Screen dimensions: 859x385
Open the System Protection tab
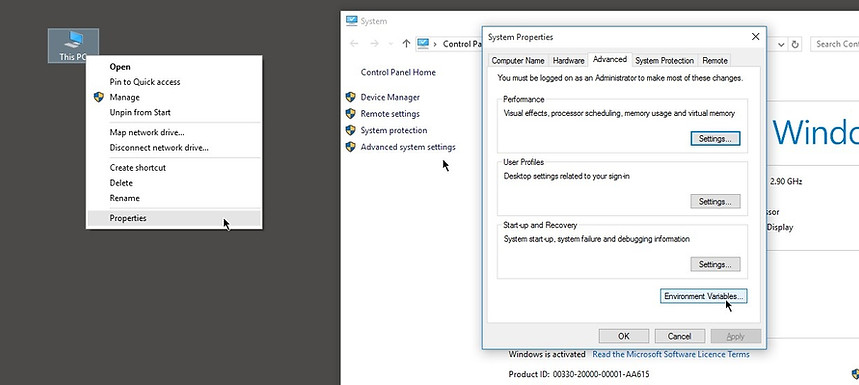pos(665,60)
